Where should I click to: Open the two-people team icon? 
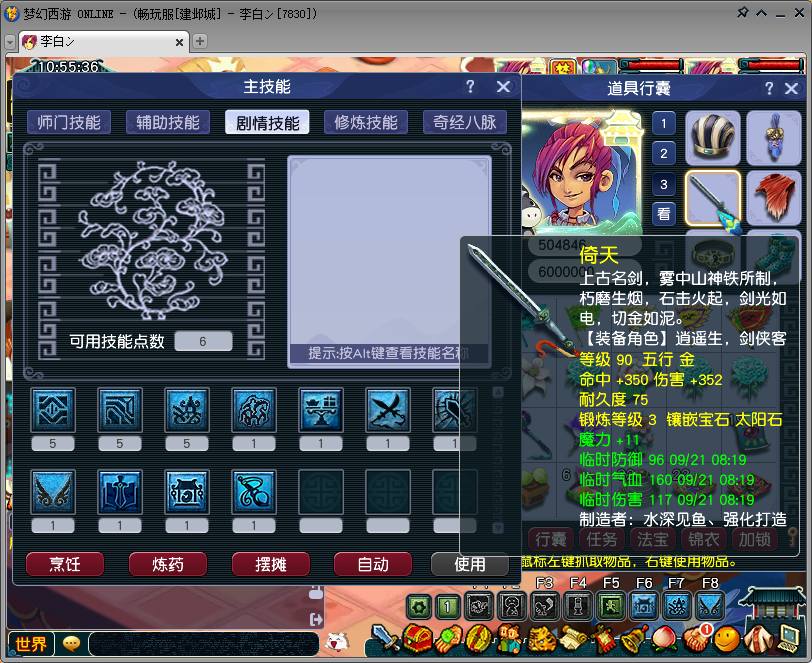[510, 639]
